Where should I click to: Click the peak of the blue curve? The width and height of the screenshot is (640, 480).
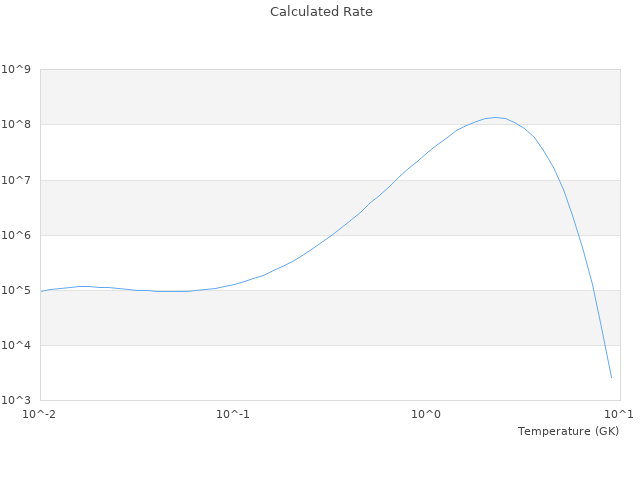[x=494, y=117]
